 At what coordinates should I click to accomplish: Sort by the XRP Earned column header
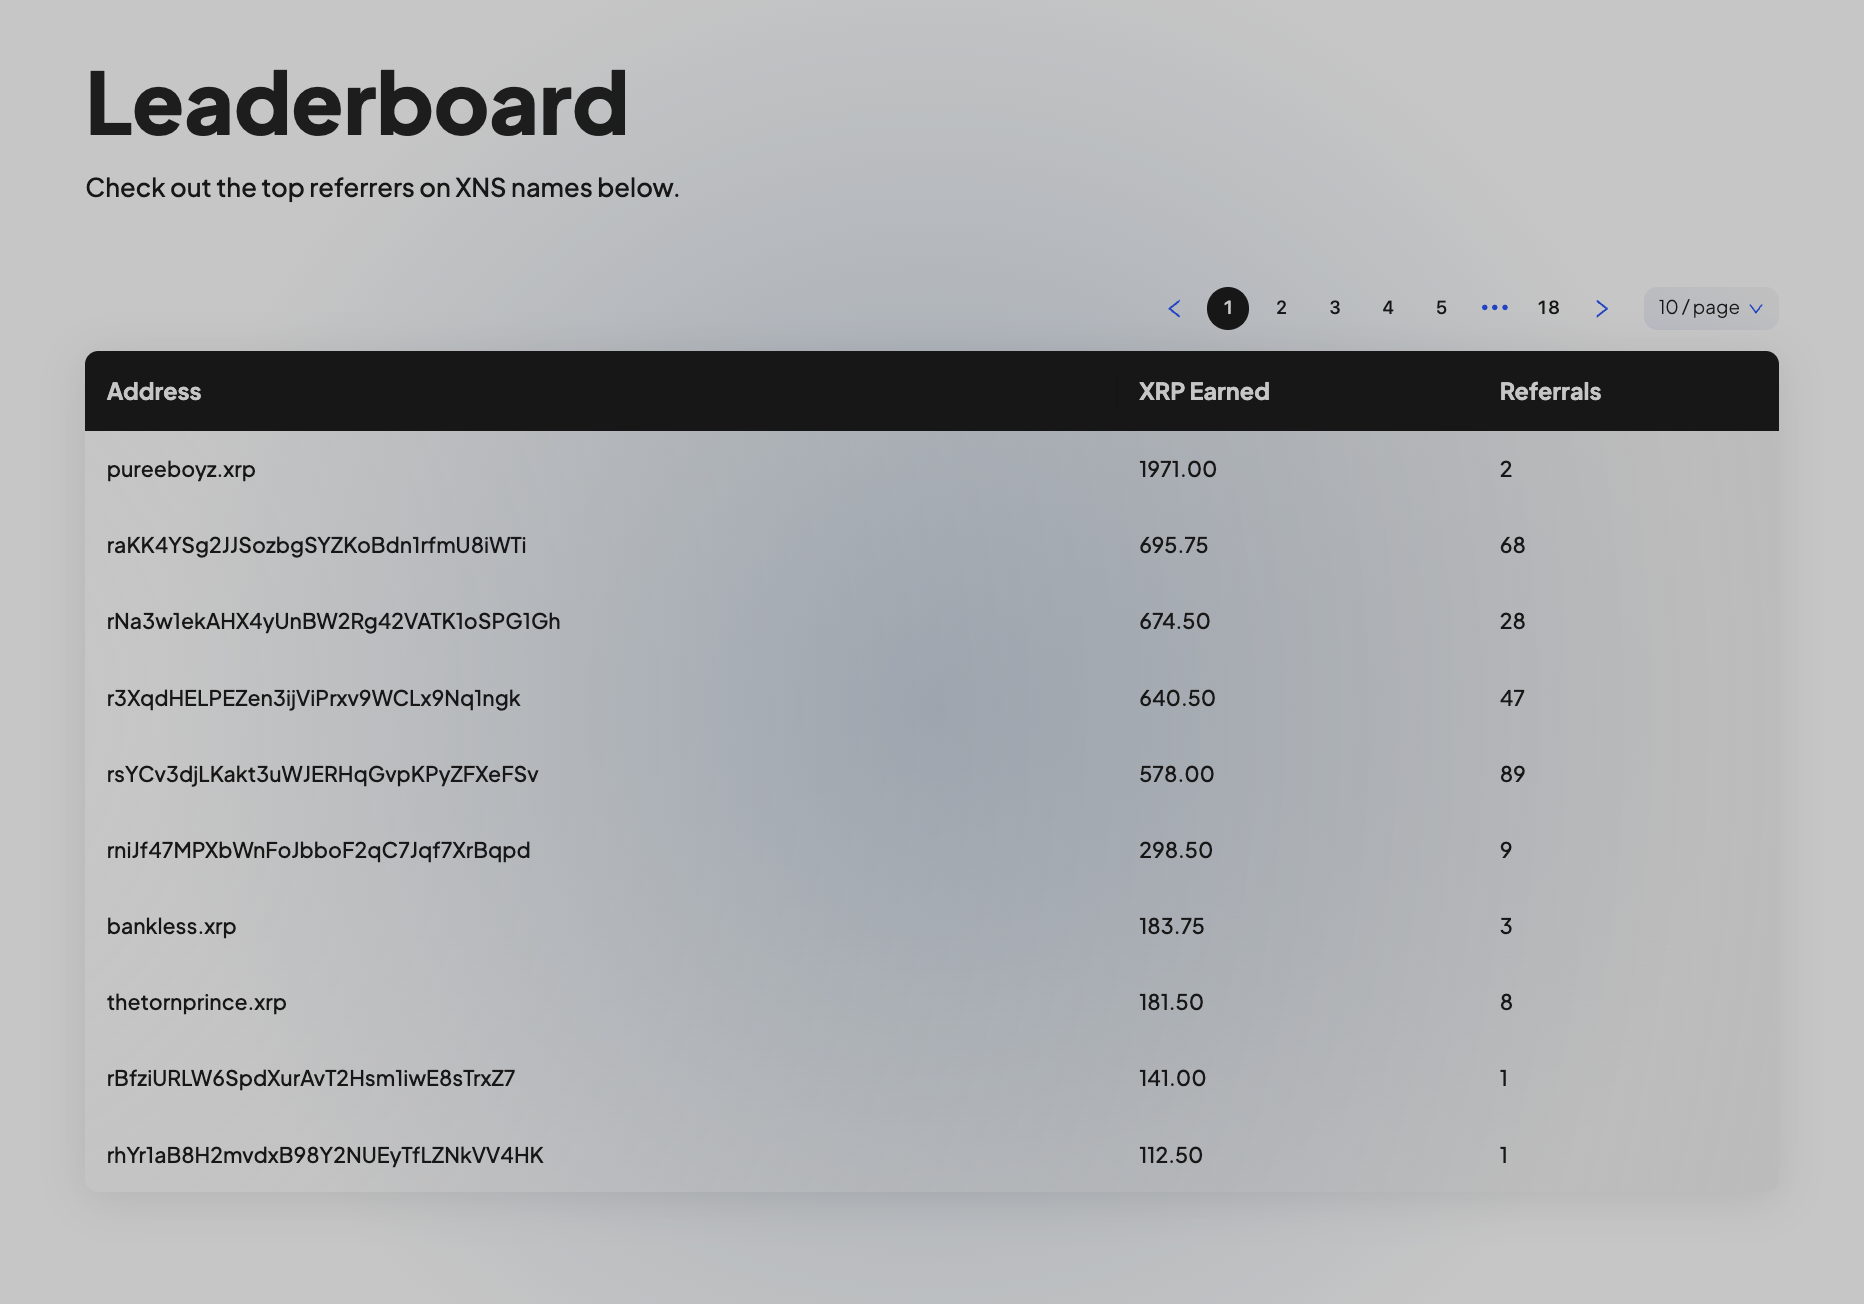(1203, 391)
